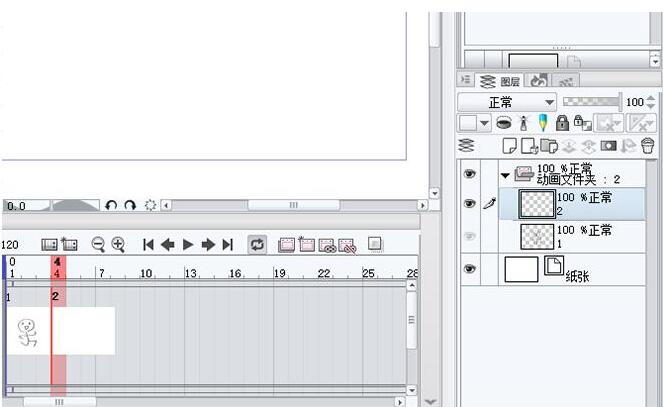Click the layer opacity slider

[x=591, y=101]
